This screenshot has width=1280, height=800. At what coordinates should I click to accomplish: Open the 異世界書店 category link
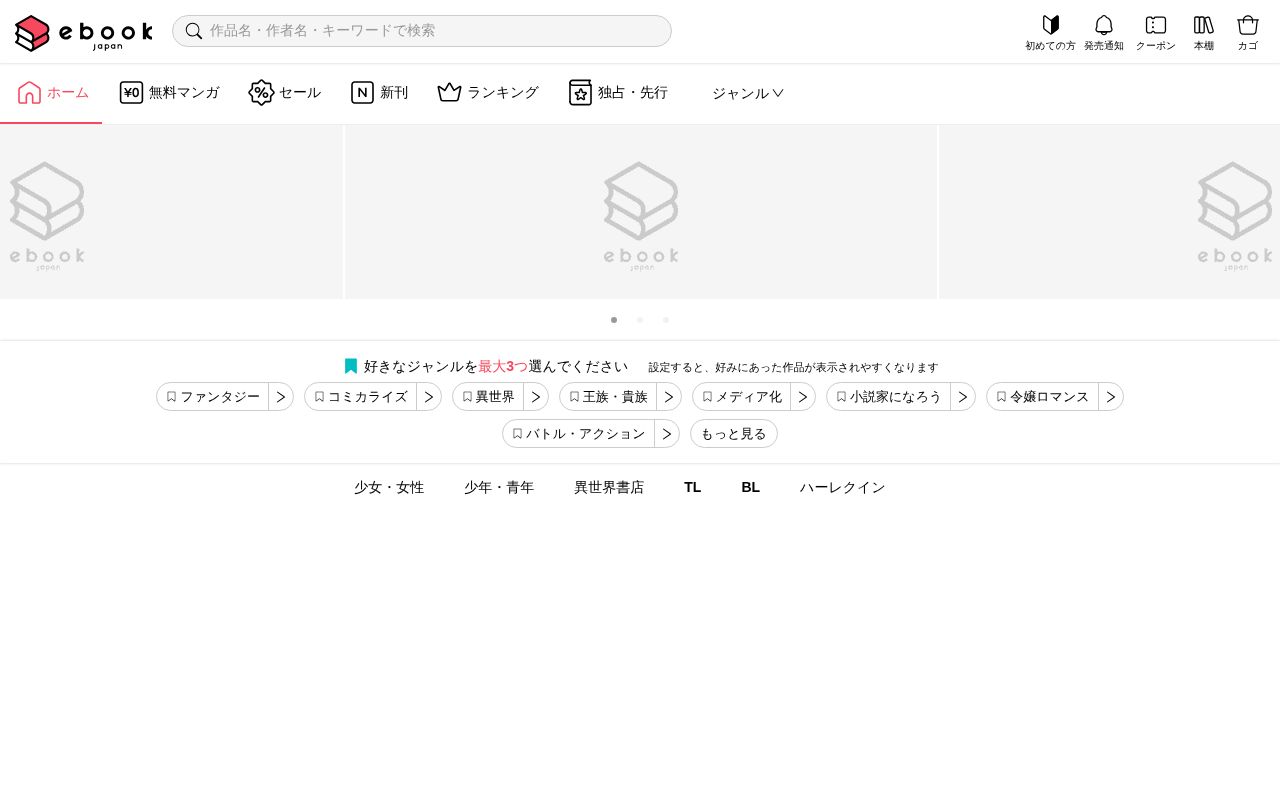[x=609, y=487]
